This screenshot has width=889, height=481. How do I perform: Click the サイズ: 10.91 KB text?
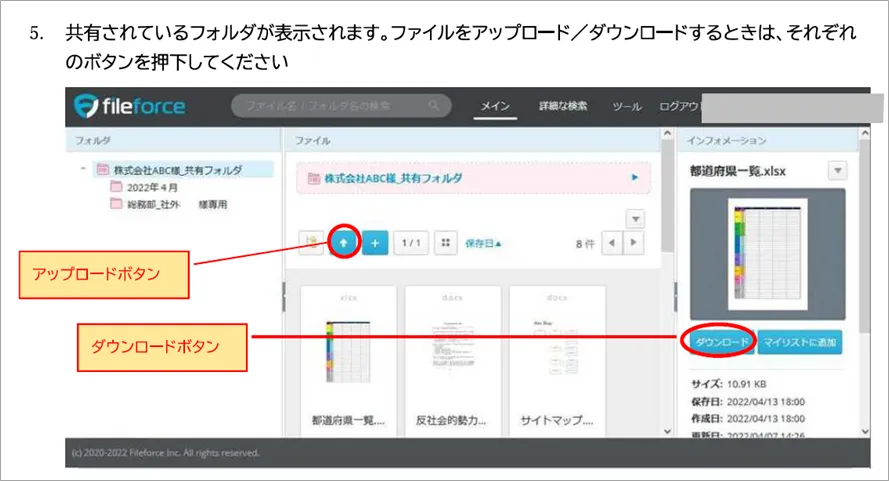pos(729,384)
